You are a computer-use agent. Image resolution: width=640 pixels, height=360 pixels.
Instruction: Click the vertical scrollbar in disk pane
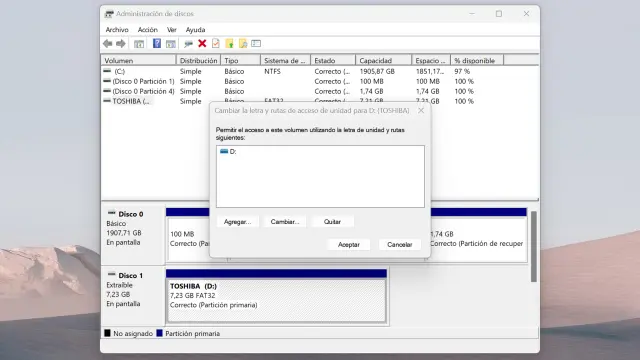point(533,247)
